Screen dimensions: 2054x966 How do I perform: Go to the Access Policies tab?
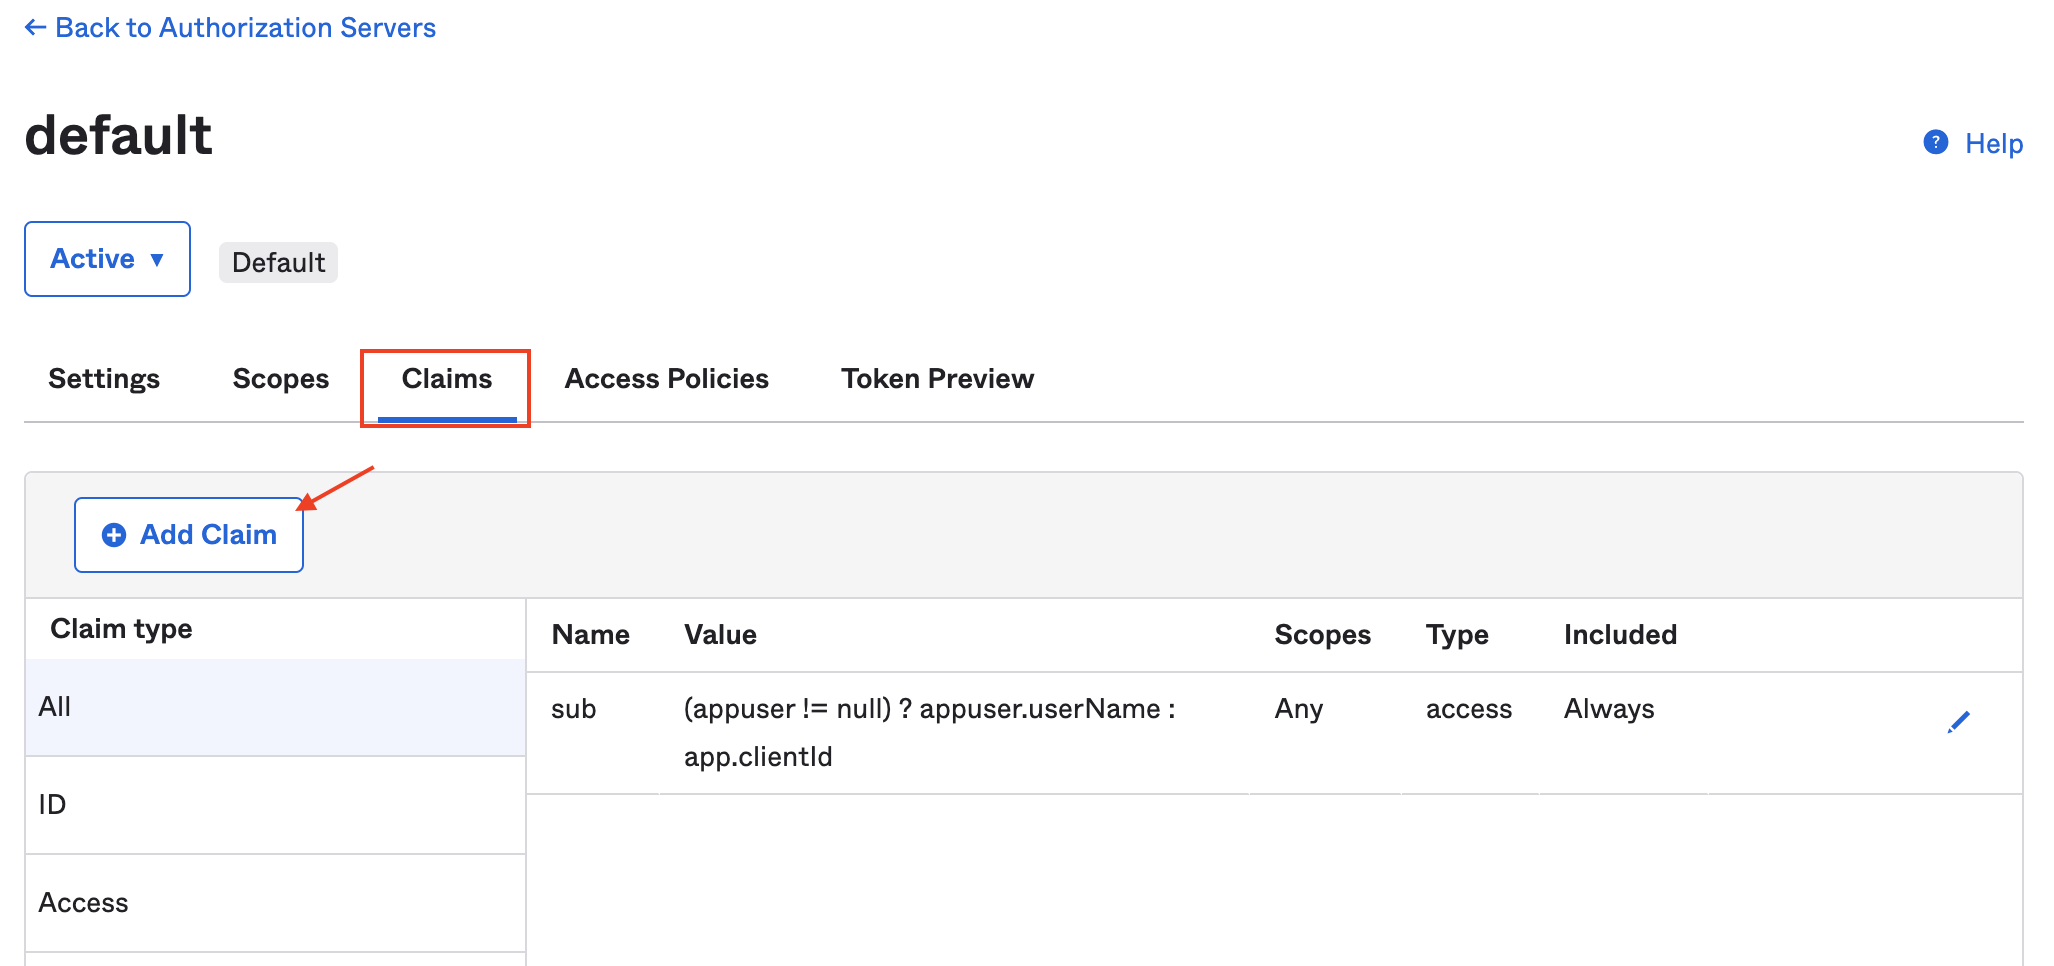[666, 379]
